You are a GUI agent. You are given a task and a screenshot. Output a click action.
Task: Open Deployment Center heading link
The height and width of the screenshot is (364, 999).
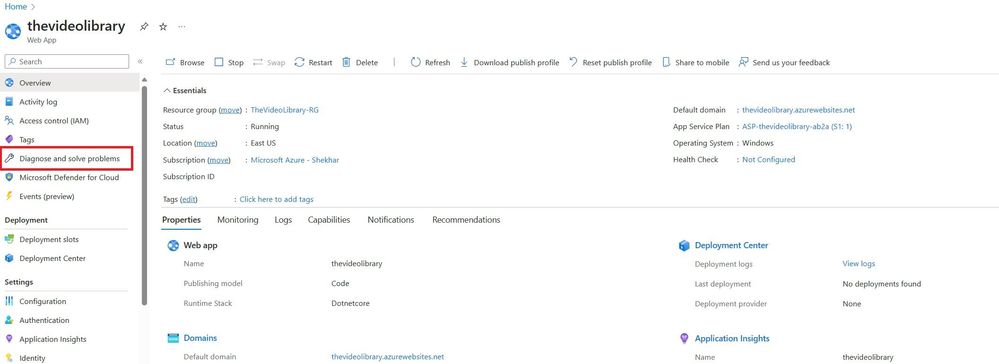(731, 245)
